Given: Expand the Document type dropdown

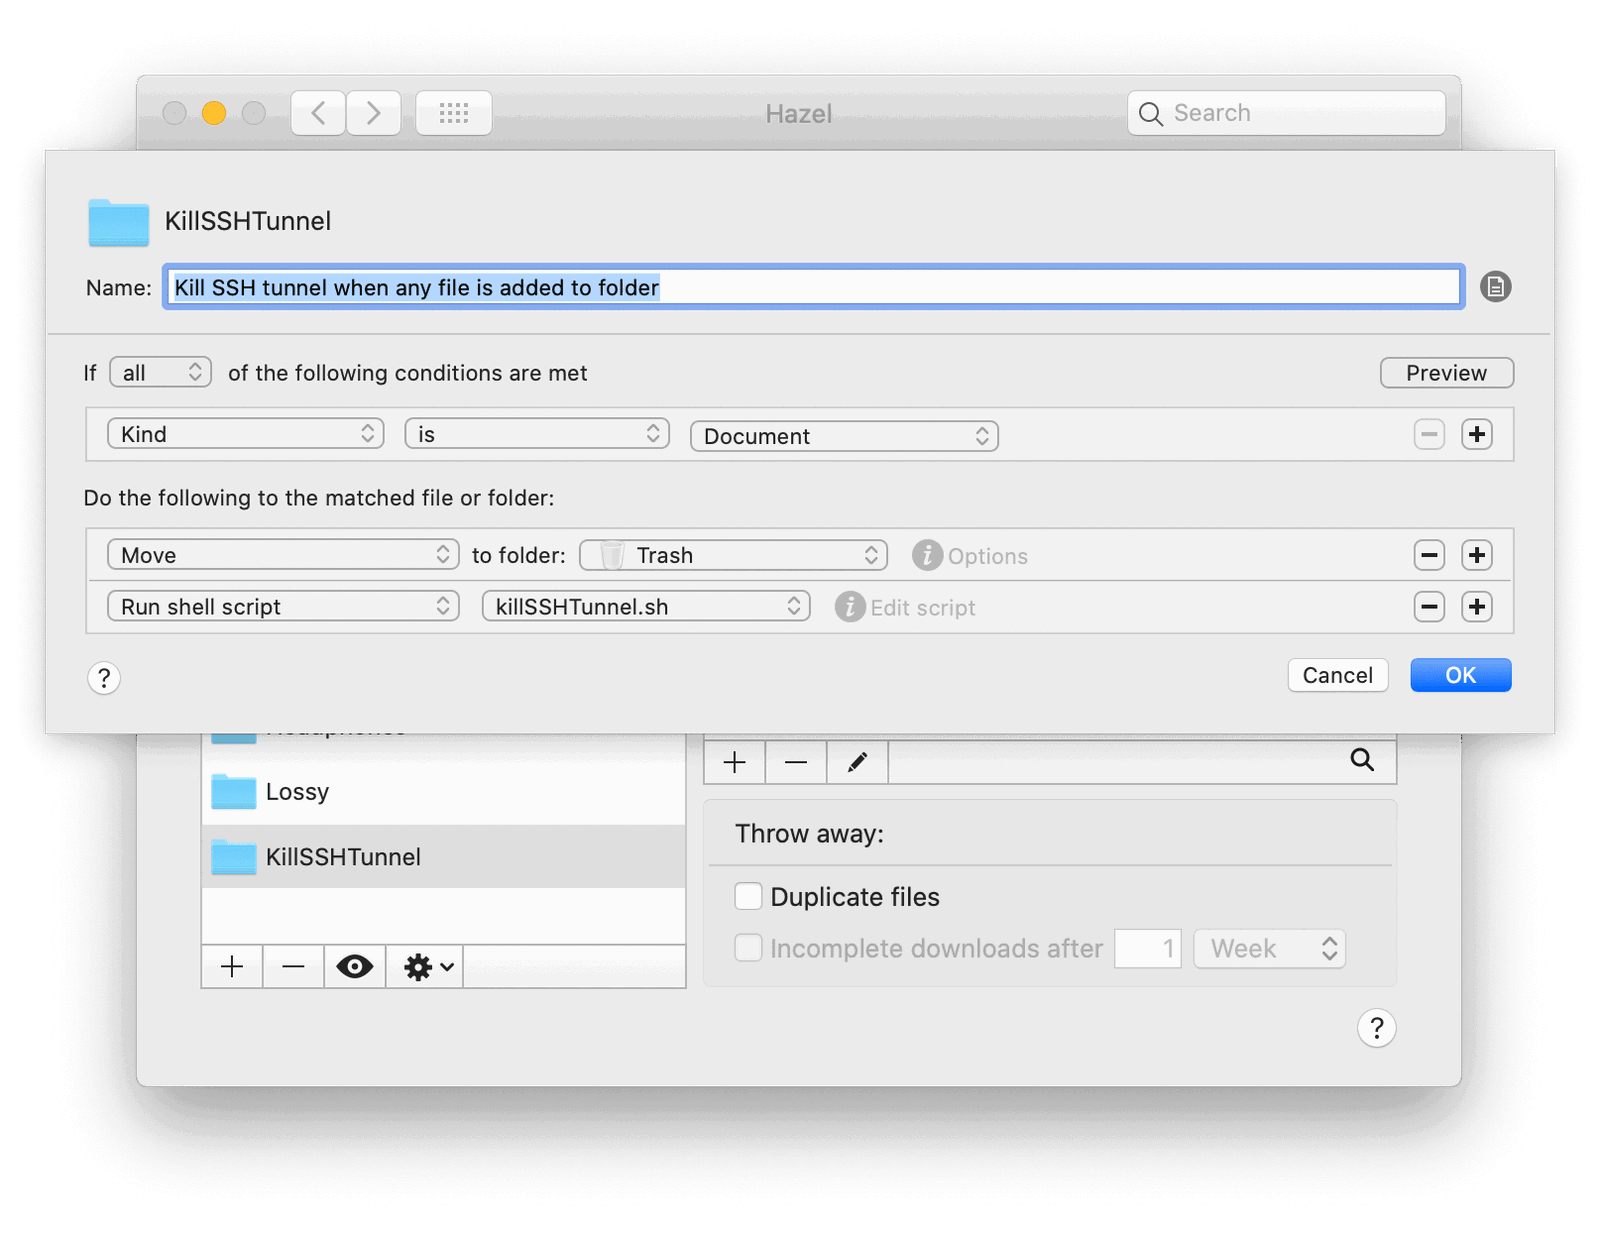Looking at the screenshot, I should [844, 436].
